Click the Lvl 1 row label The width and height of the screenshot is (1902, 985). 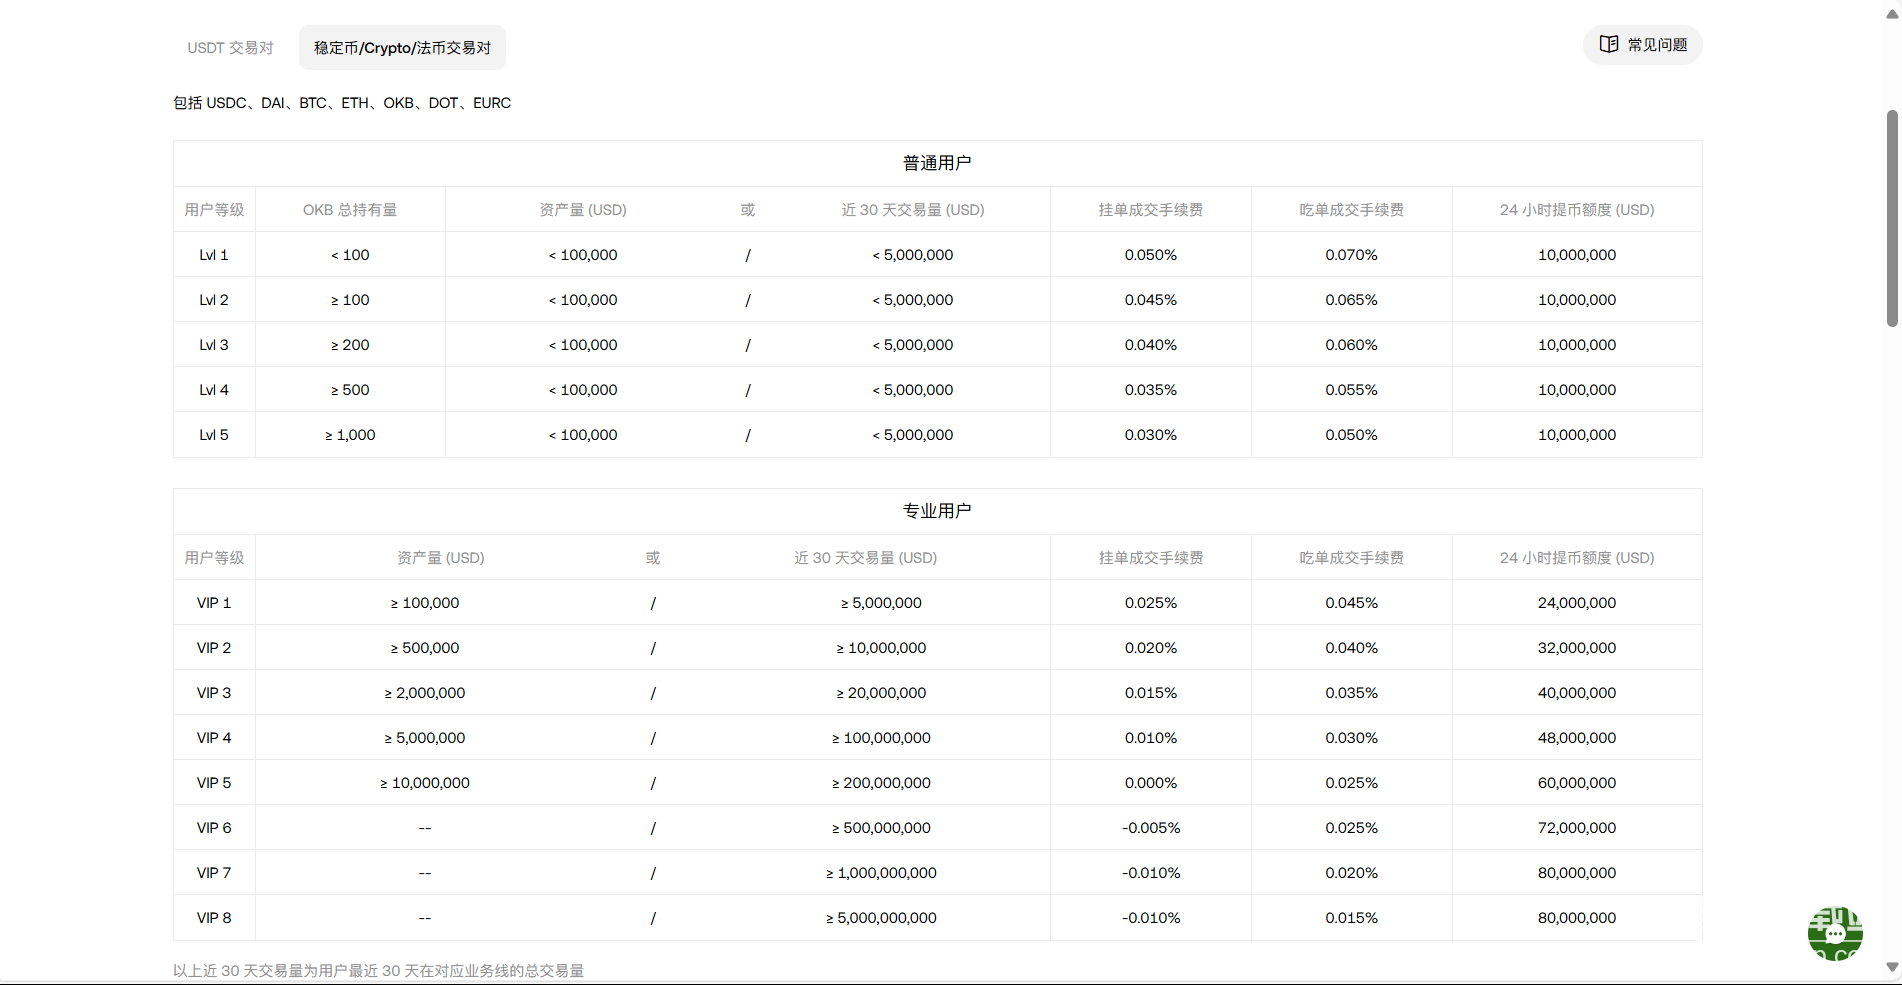pos(214,255)
